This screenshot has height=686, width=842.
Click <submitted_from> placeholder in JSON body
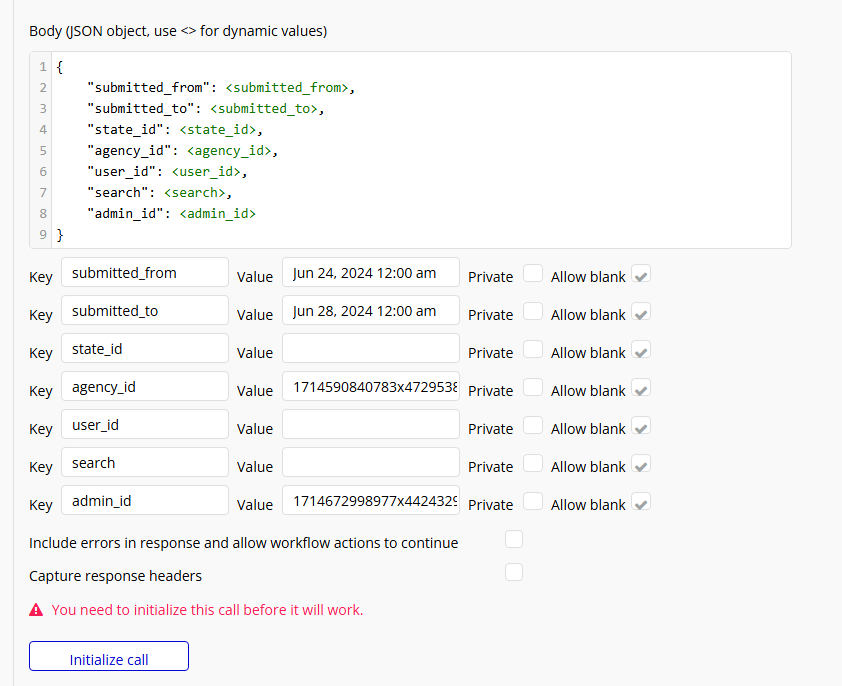coord(287,88)
